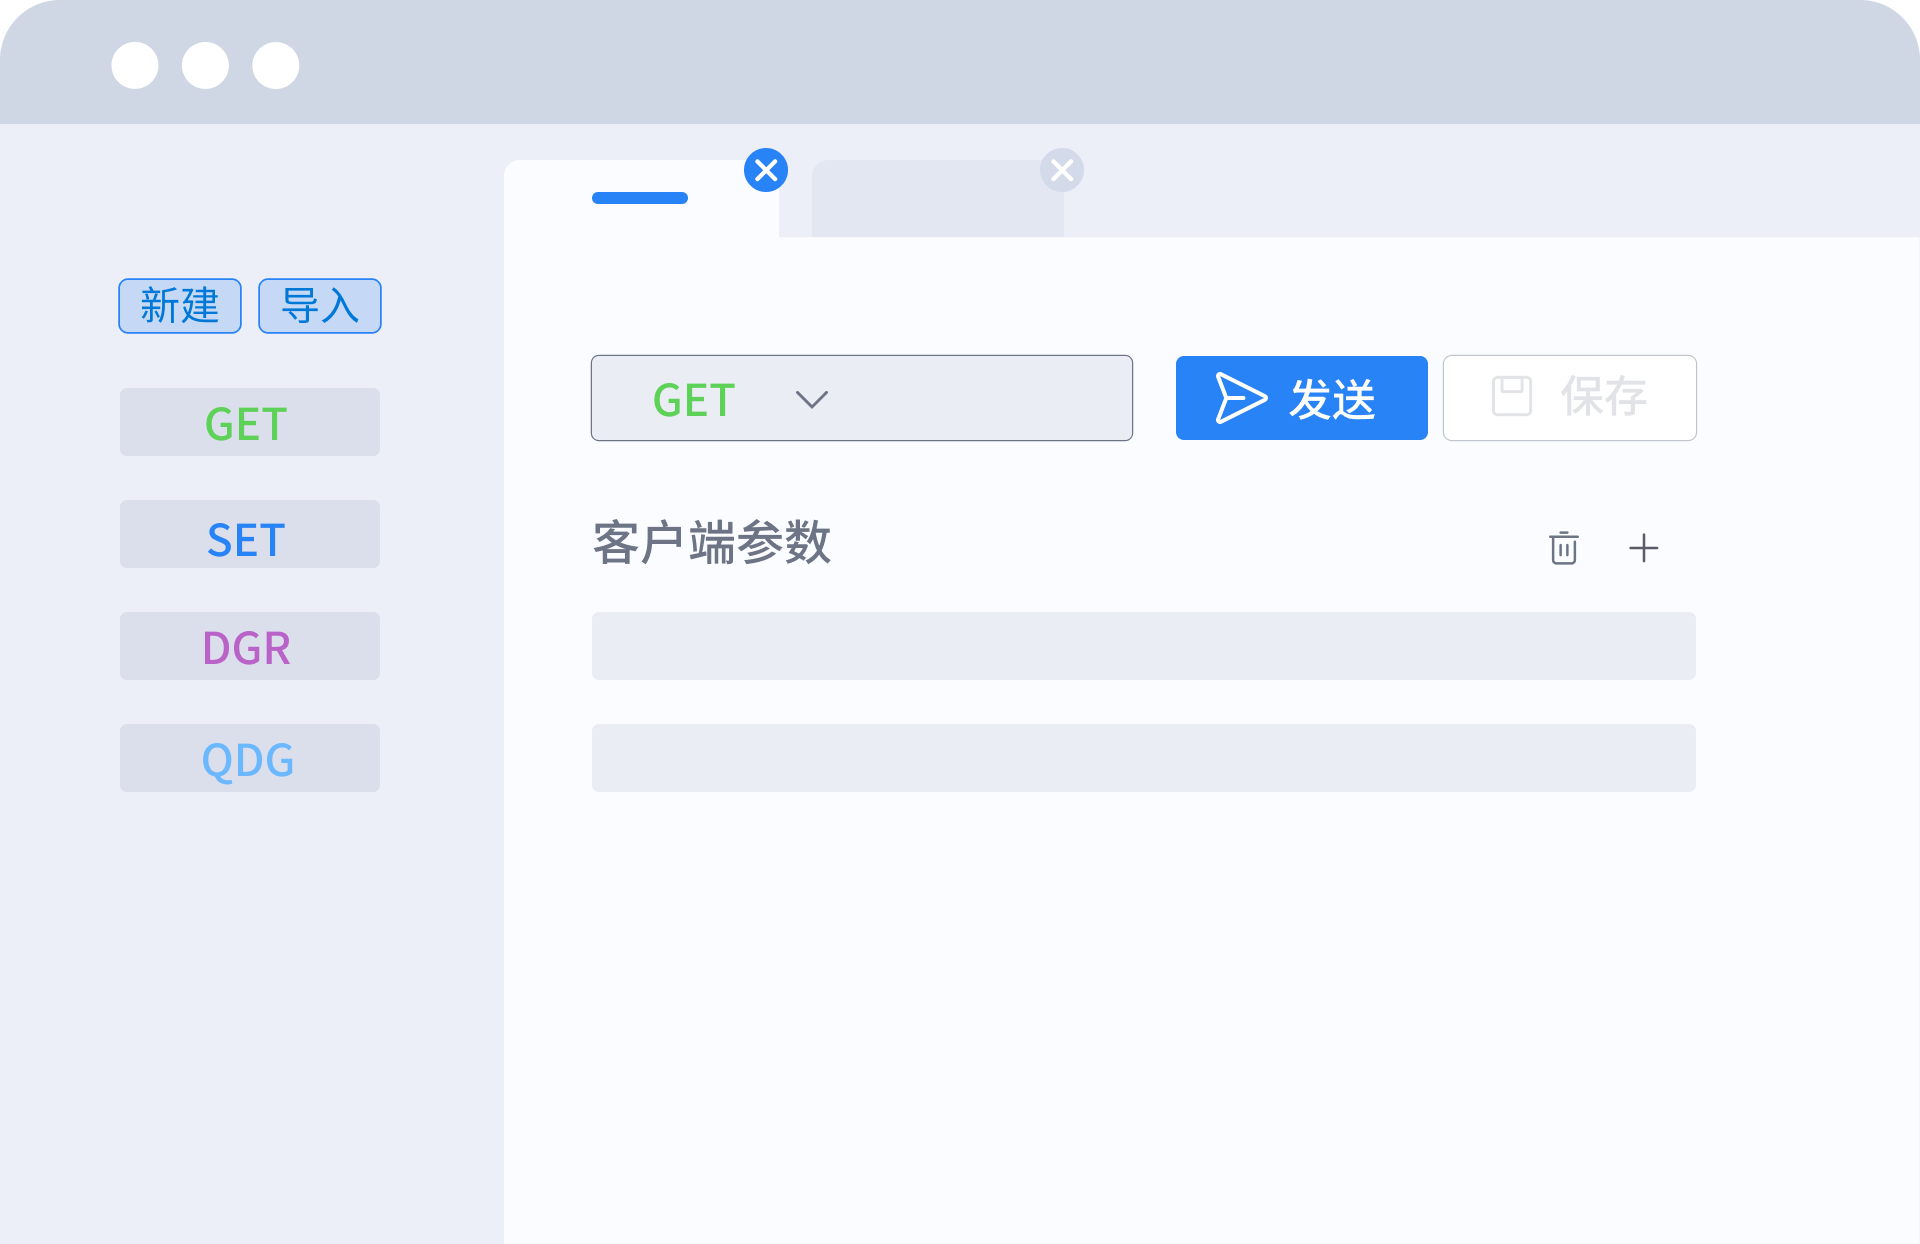This screenshot has width=1920, height=1244.
Task: Open the SET request in sidebar
Action: point(250,534)
